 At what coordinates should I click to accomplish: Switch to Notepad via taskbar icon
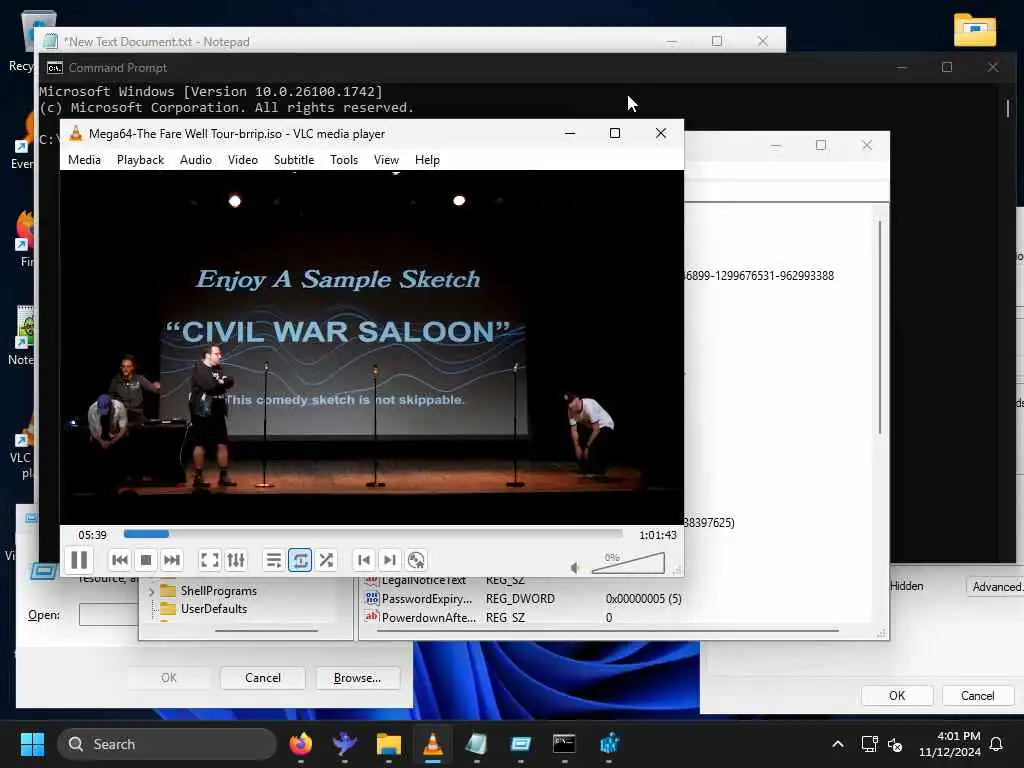(x=477, y=744)
